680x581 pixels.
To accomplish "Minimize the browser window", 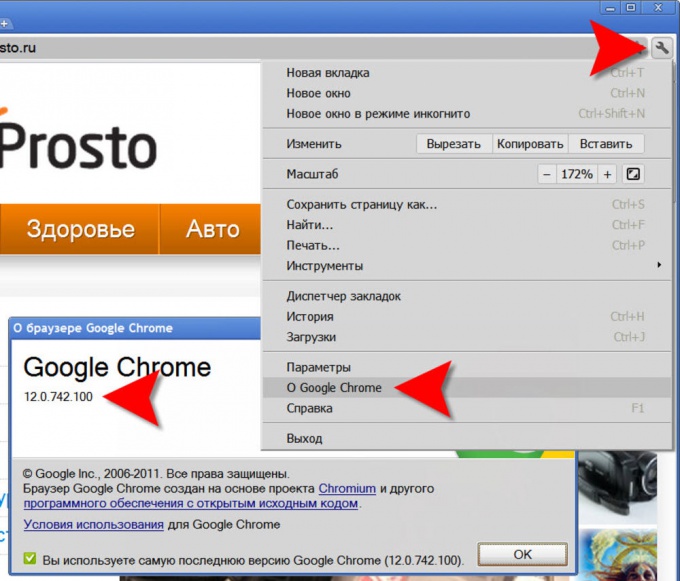I will coord(610,8).
